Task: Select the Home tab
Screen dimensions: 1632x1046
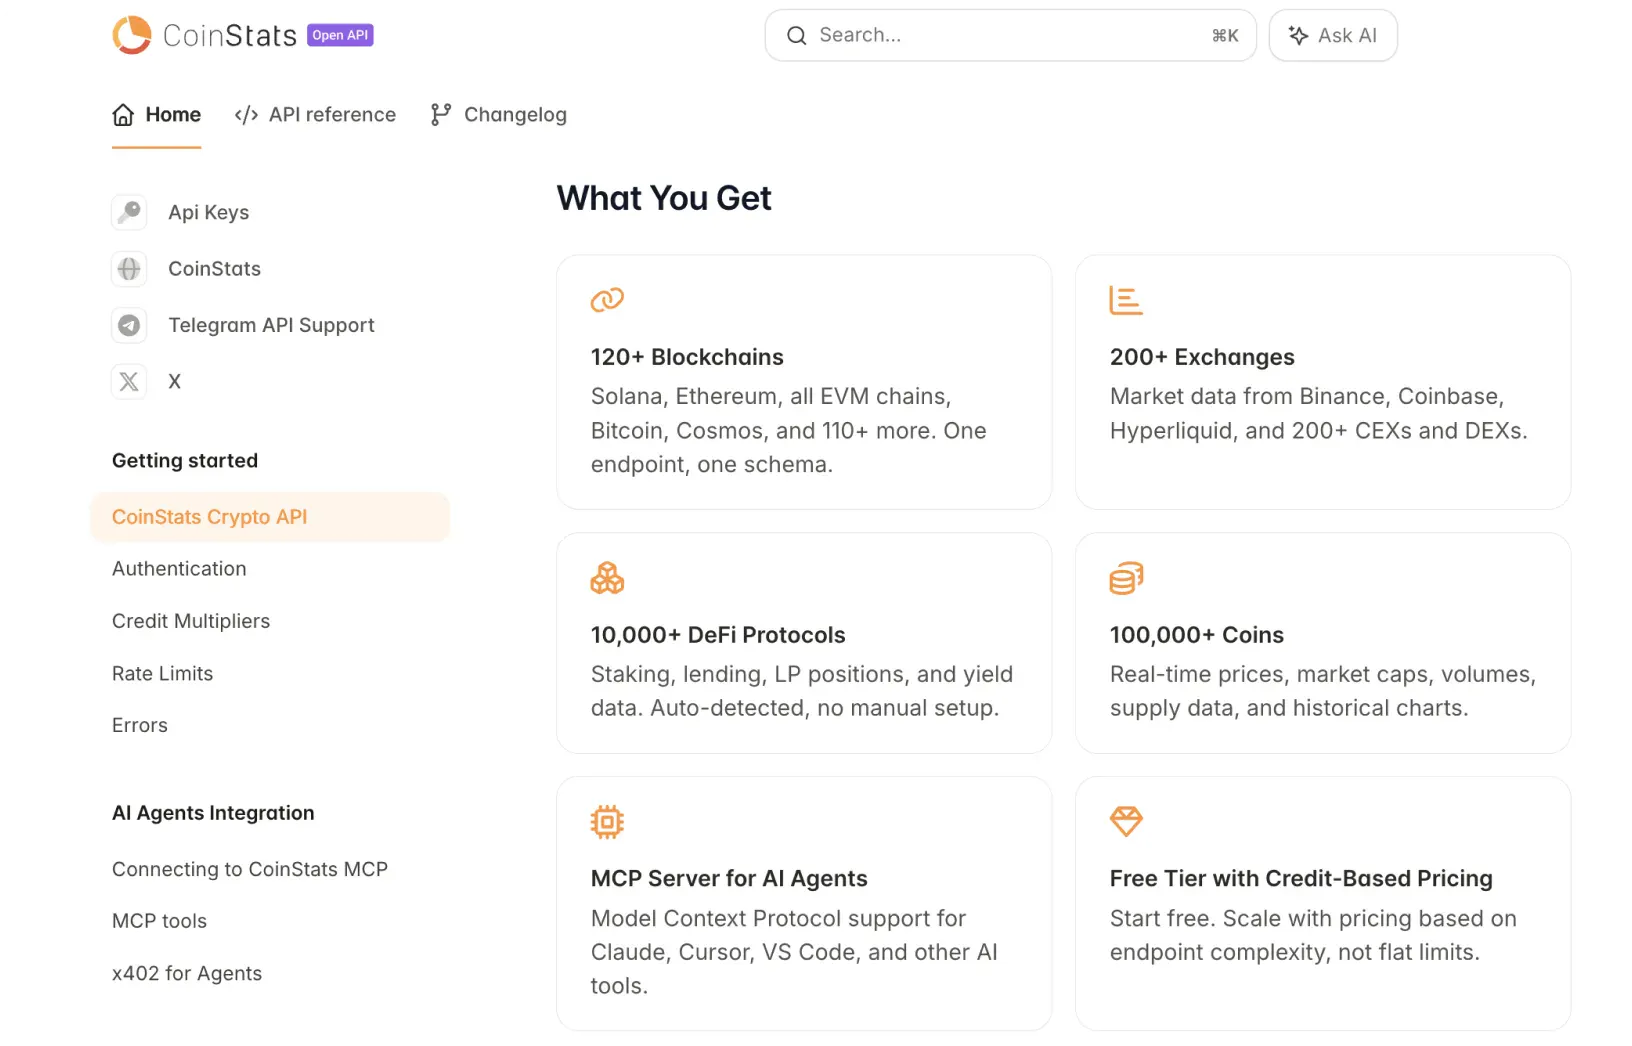Action: 156,114
